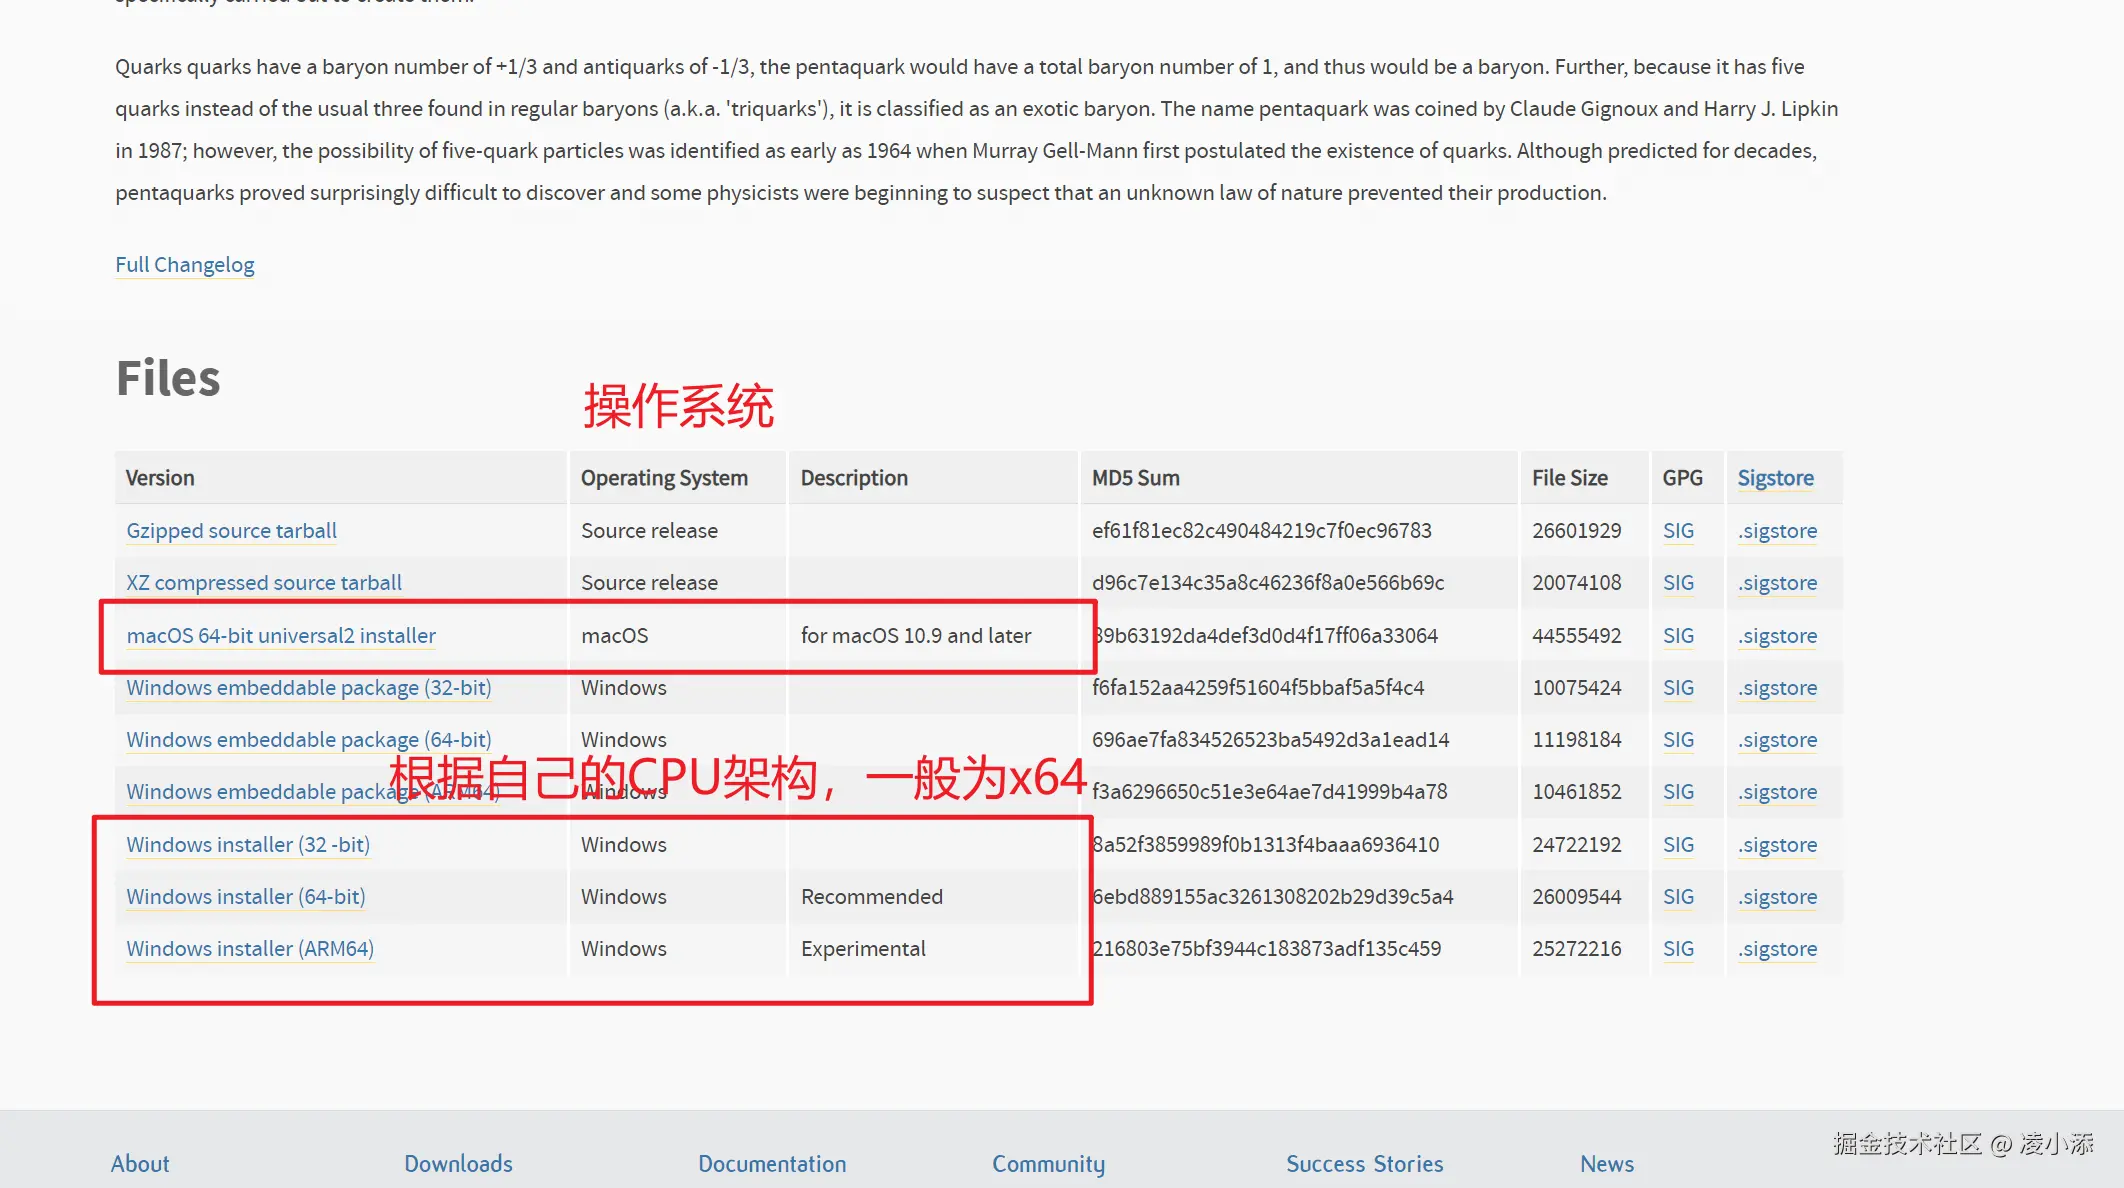Open .sigstore link for Windows installer (64-bit)

[1777, 897]
